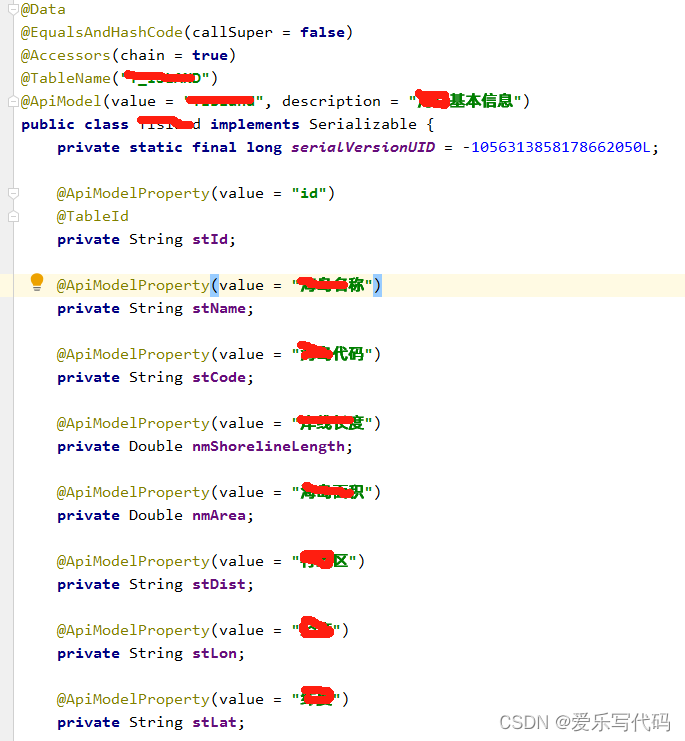Click the serialVersionUID field name
Image resolution: width=685 pixels, height=741 pixels.
(363, 147)
